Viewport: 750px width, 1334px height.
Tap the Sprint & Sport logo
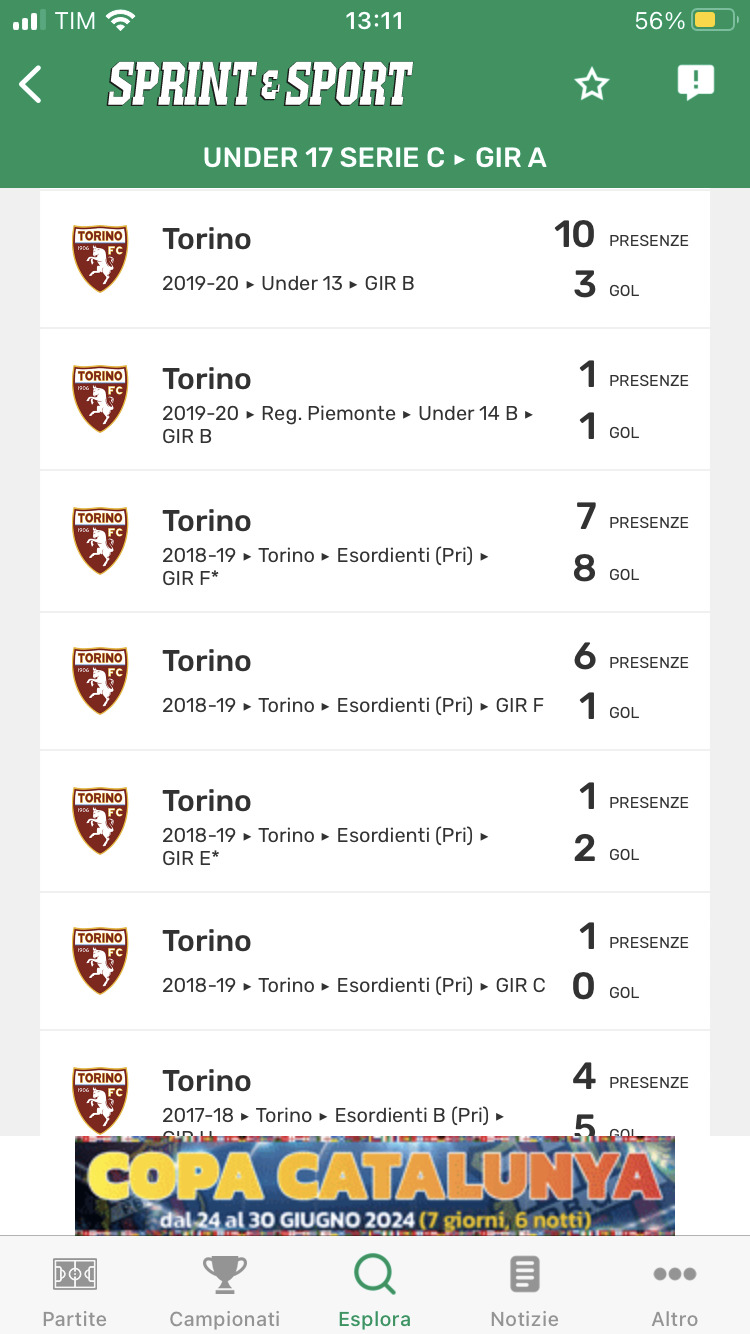260,85
